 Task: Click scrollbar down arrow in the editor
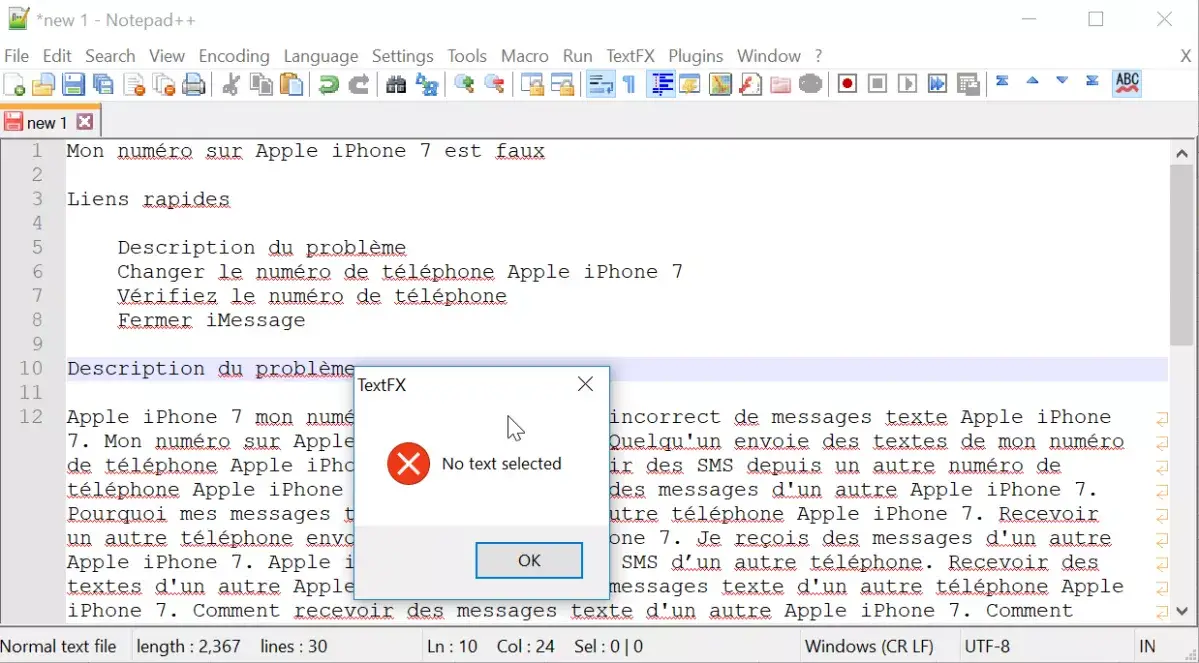pyautogui.click(x=1182, y=610)
